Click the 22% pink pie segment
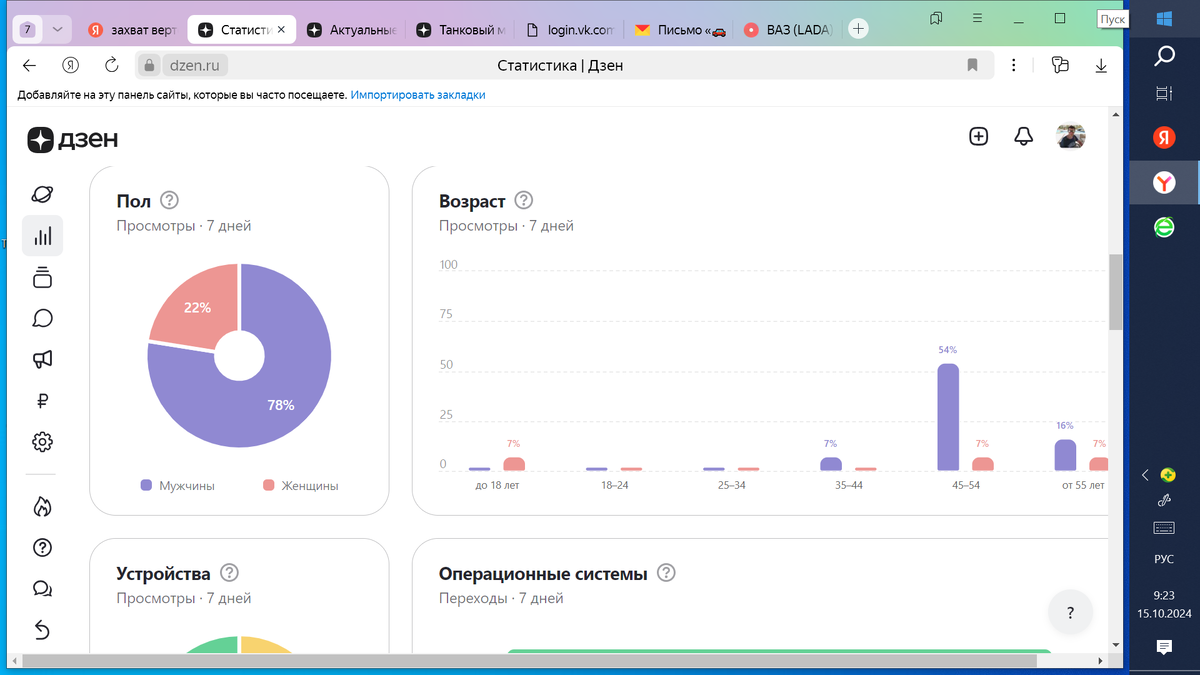The image size is (1200, 675). pyautogui.click(x=197, y=308)
